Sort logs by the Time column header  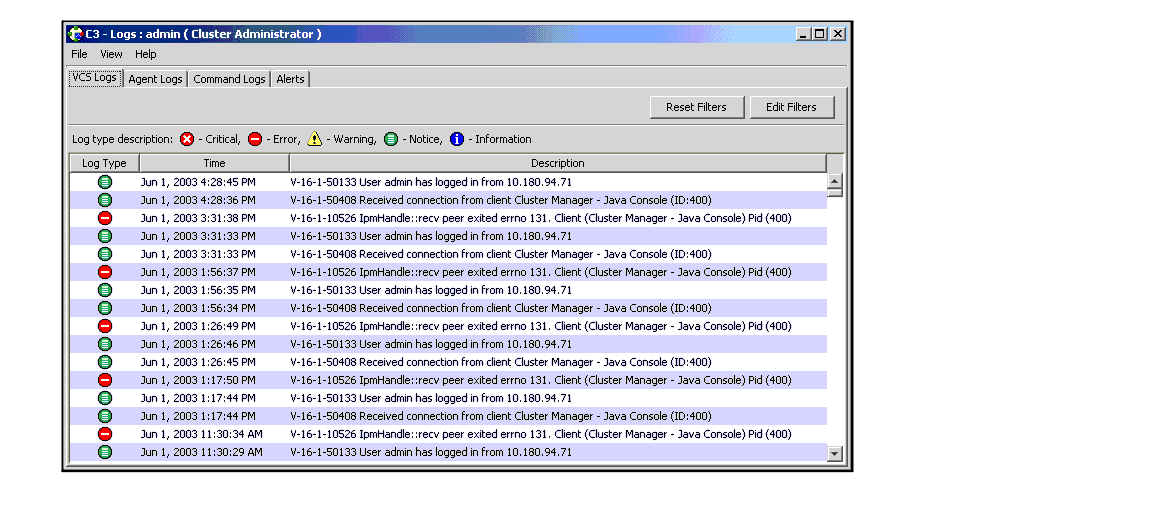[214, 163]
